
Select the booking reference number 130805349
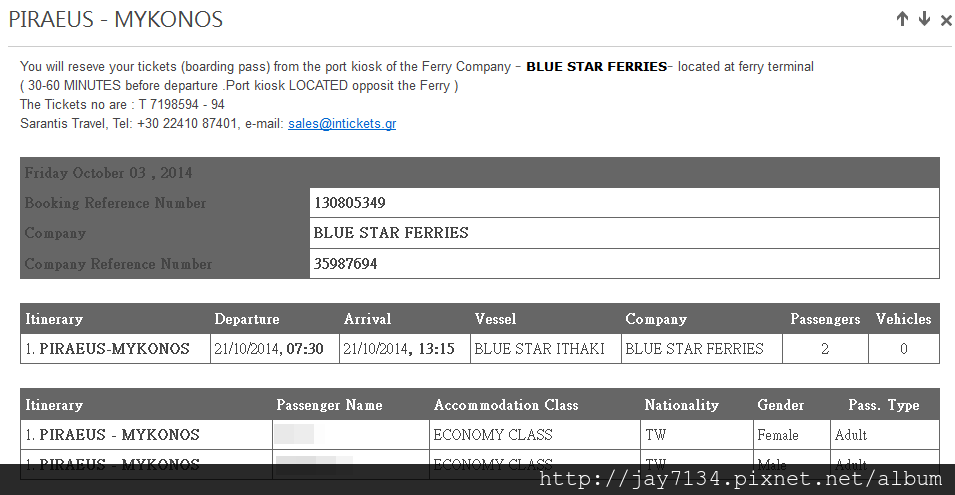350,203
